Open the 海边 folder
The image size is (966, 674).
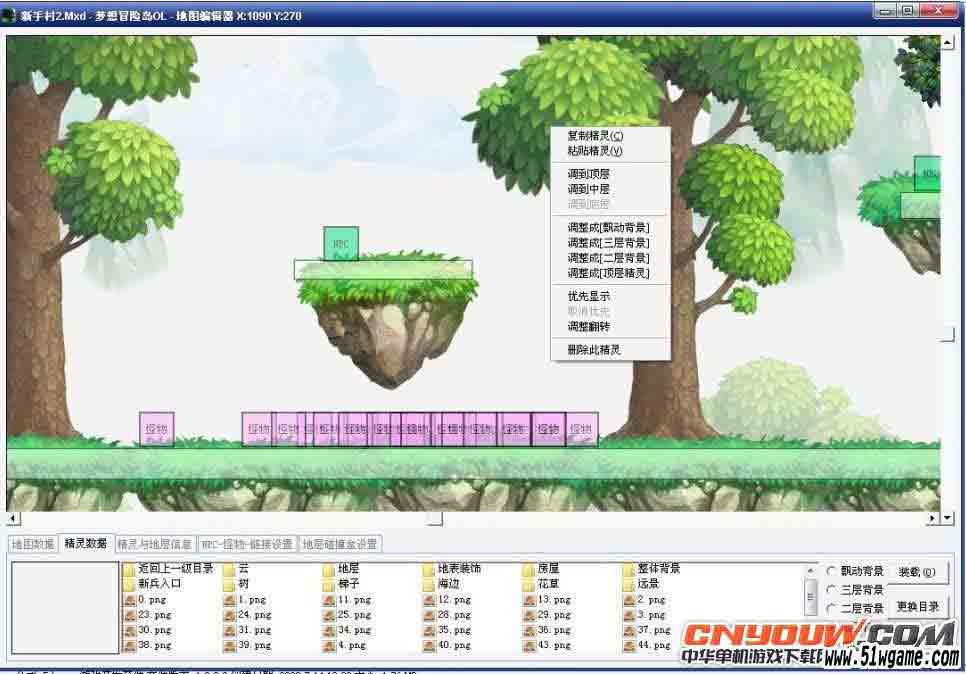[x=442, y=583]
